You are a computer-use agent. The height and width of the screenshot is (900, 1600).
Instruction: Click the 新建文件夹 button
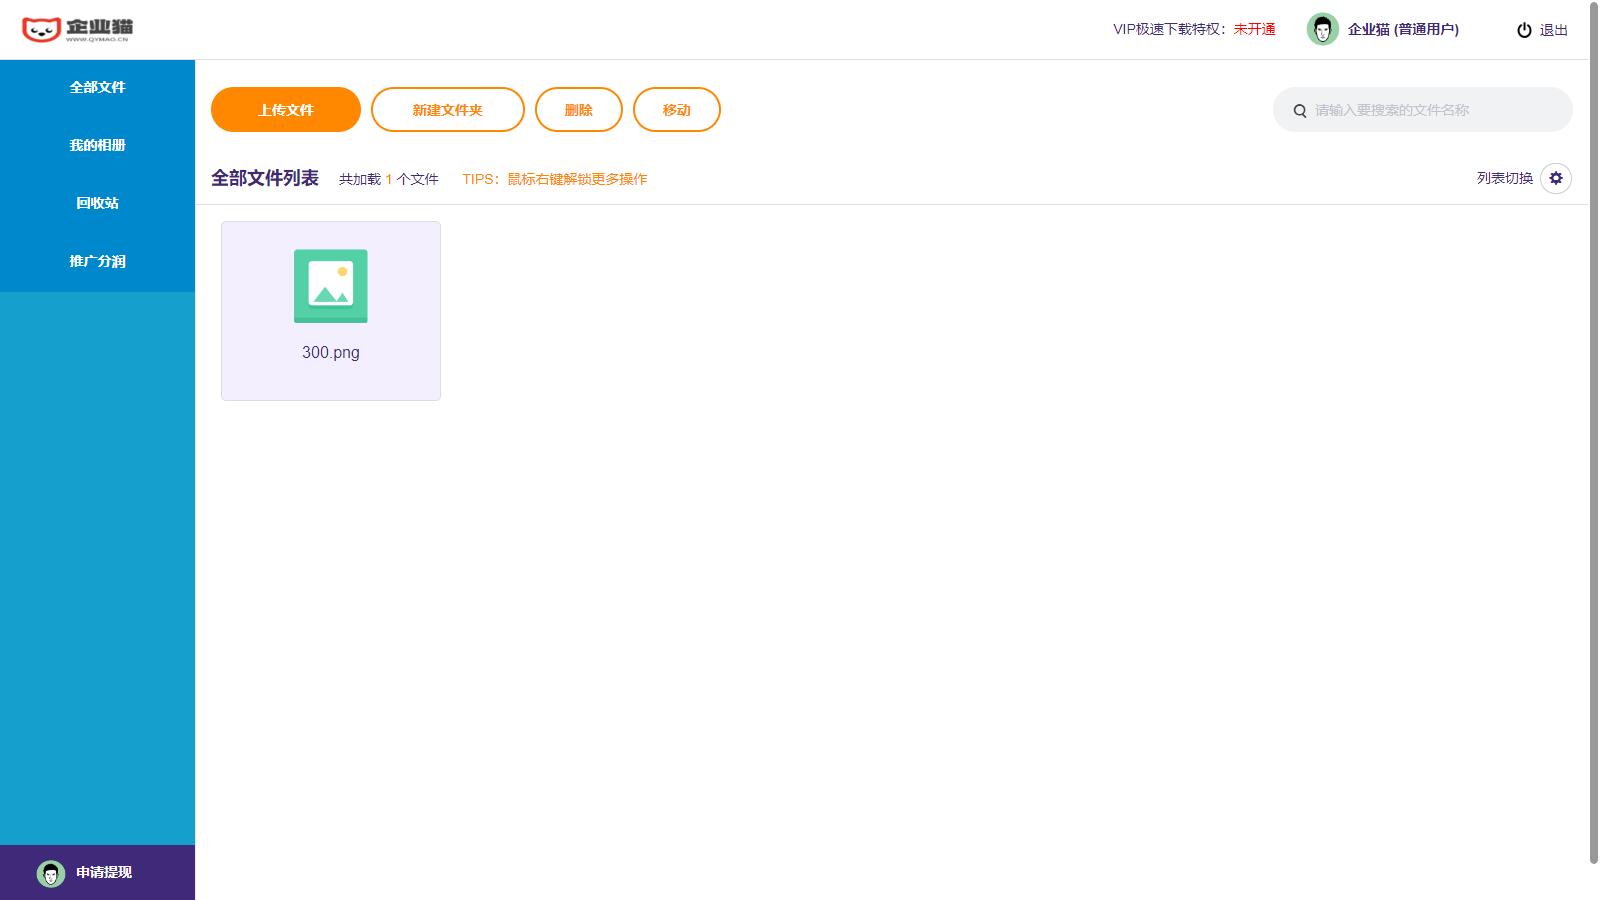448,109
